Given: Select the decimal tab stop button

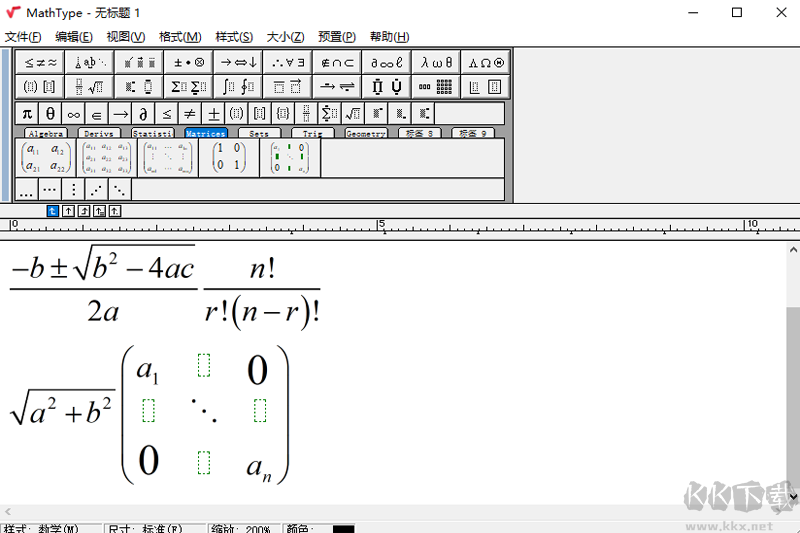Looking at the screenshot, I should (x=115, y=211).
